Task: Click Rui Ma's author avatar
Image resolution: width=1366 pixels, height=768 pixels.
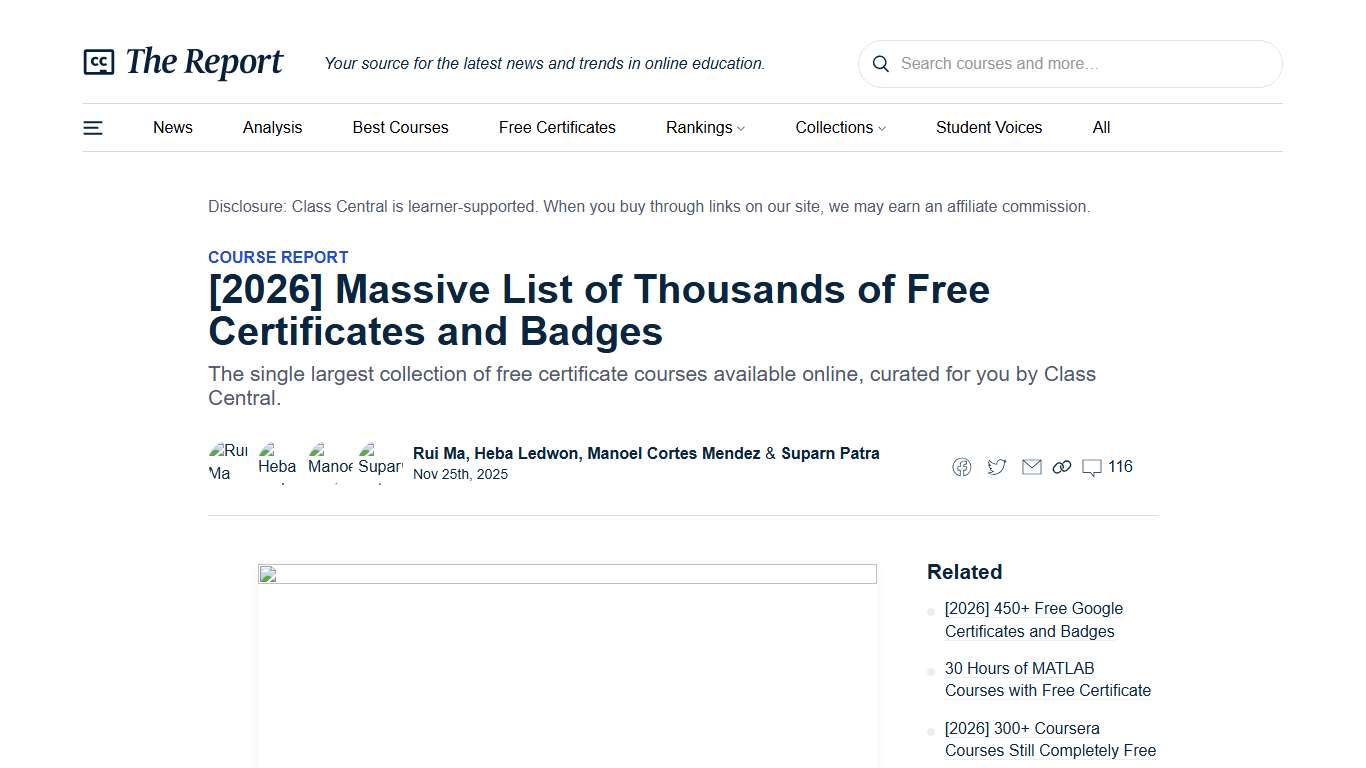Action: [x=228, y=462]
